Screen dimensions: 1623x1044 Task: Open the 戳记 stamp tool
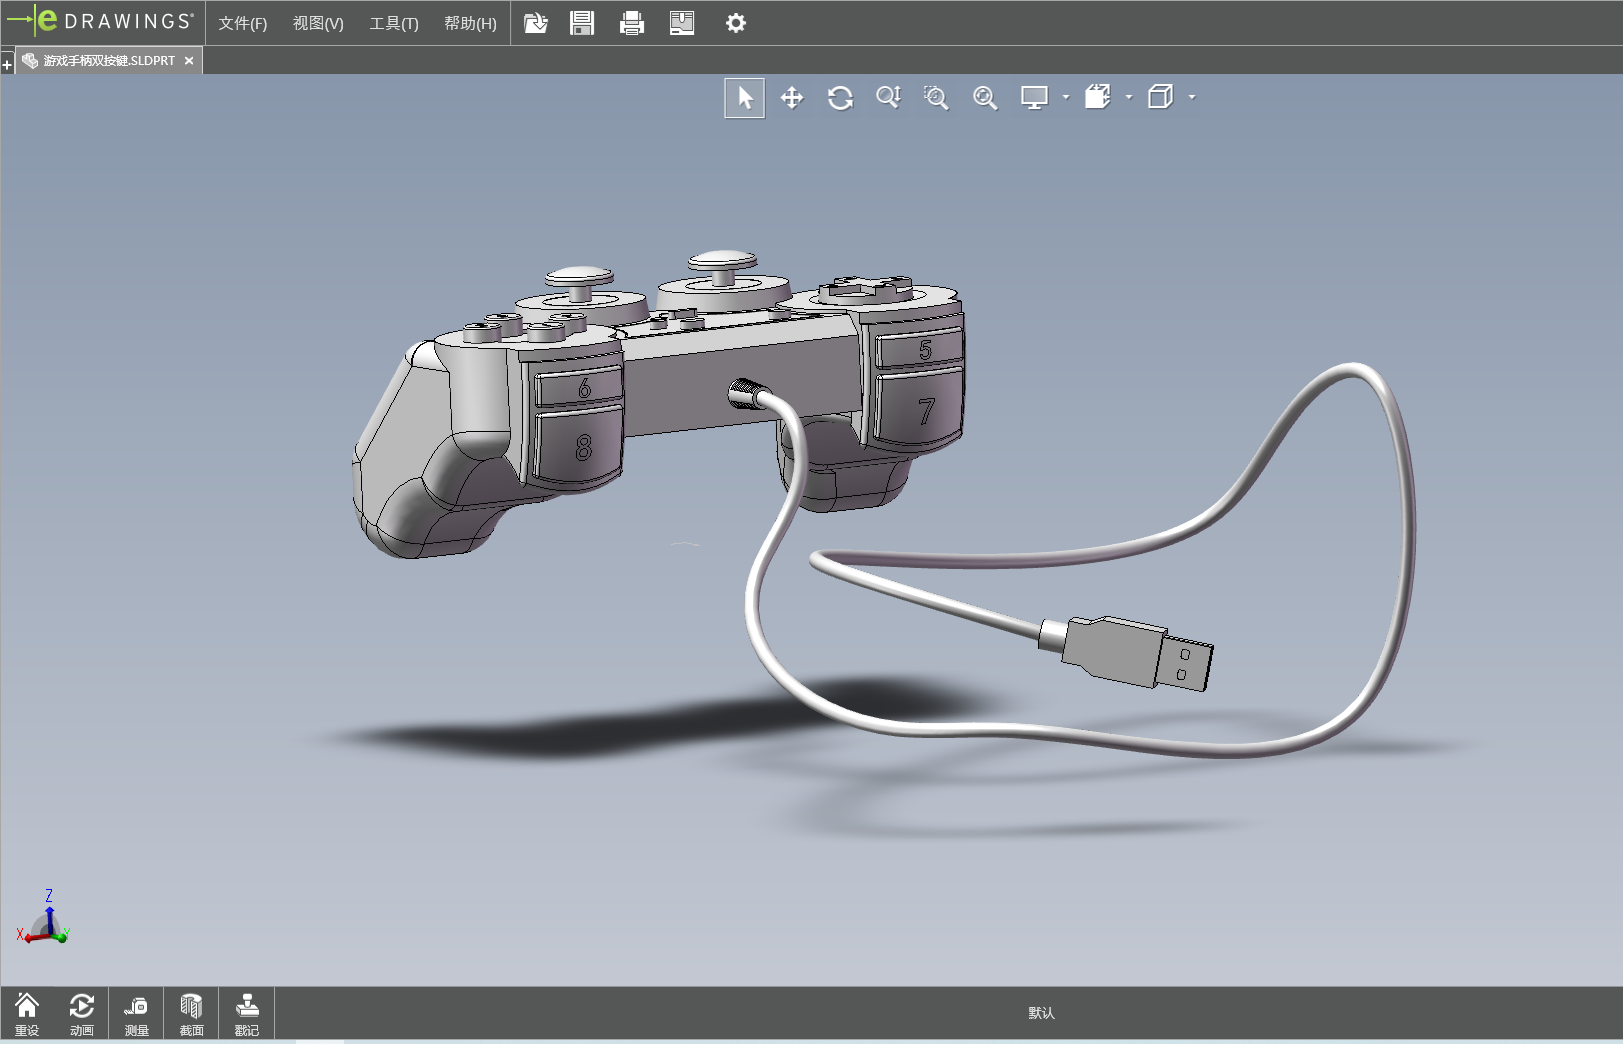click(247, 1014)
